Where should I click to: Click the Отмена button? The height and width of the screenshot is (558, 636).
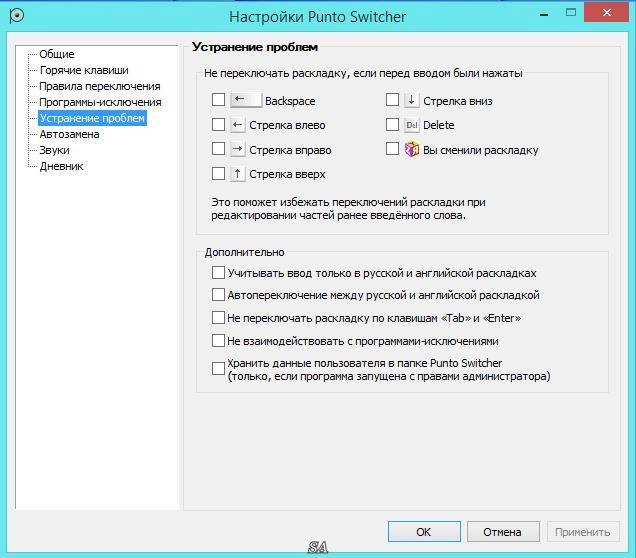pyautogui.click(x=503, y=532)
